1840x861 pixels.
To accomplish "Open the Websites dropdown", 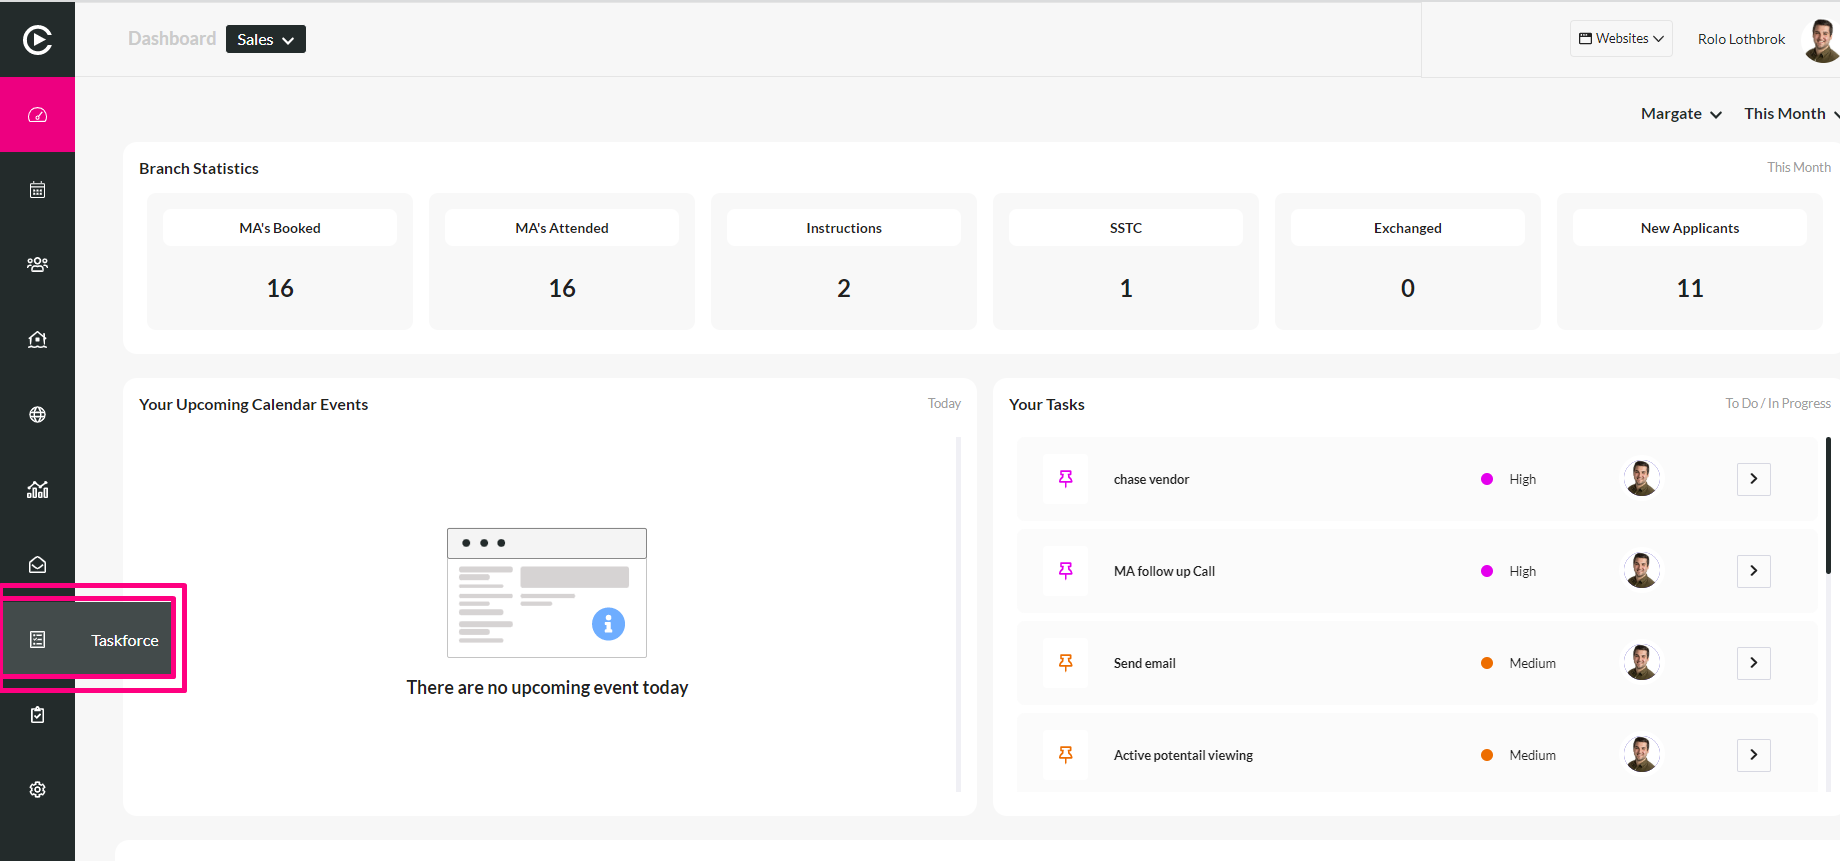I will tap(1621, 39).
